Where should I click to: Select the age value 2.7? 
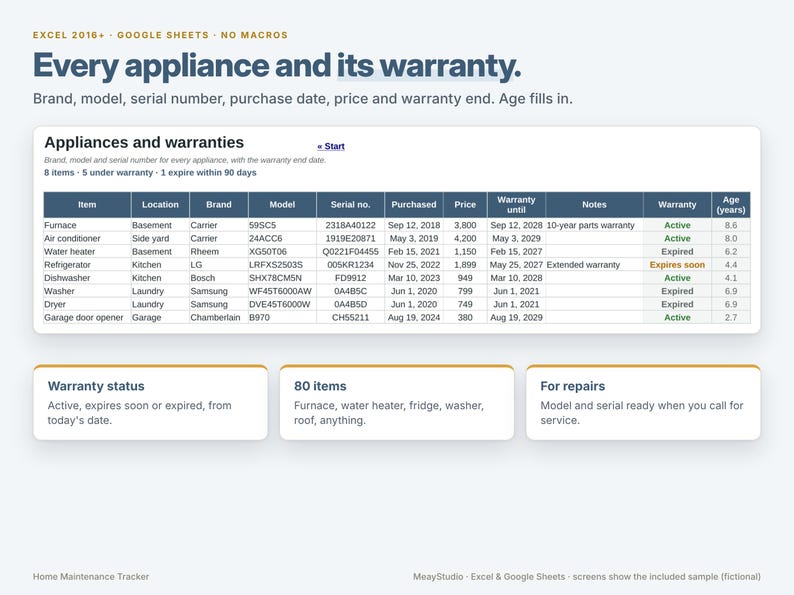tap(731, 318)
